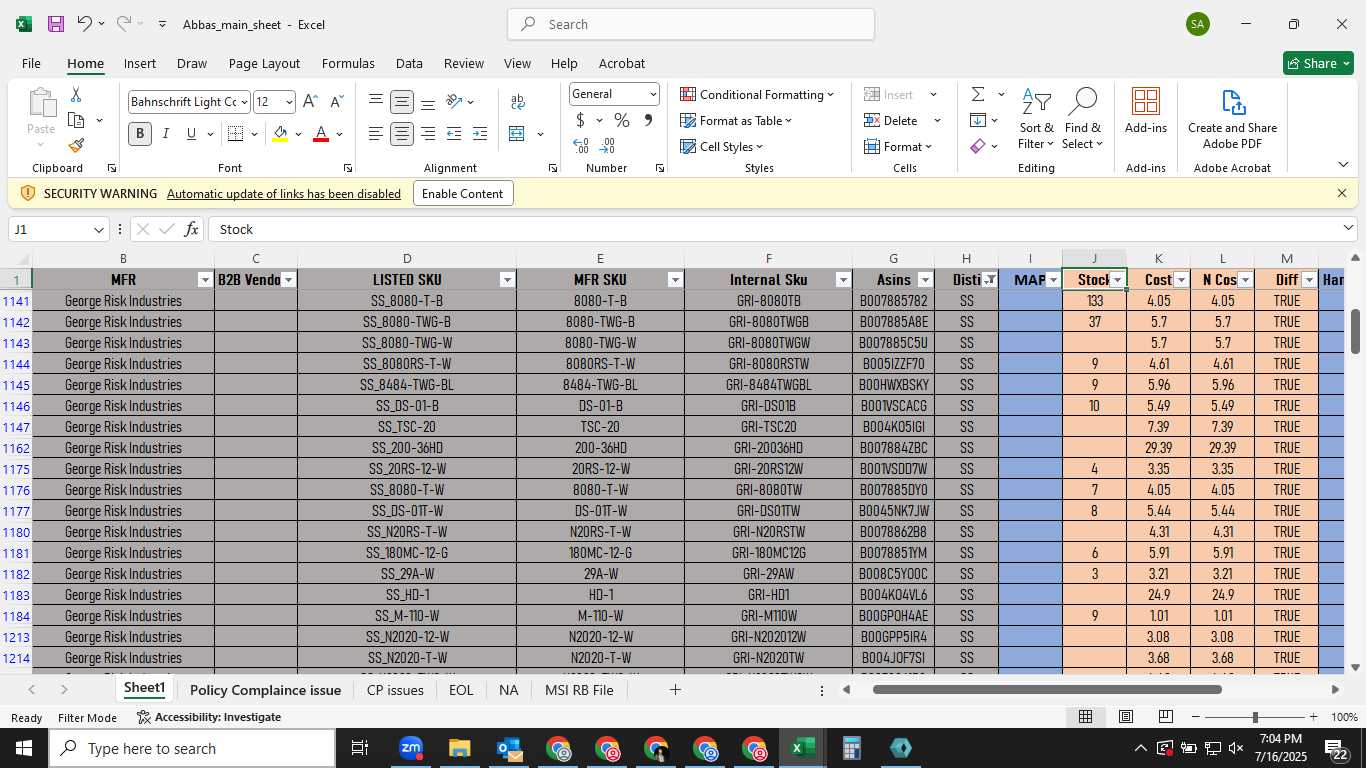Open the MFR SKU filter dropdown
The height and width of the screenshot is (768, 1366).
(675, 280)
